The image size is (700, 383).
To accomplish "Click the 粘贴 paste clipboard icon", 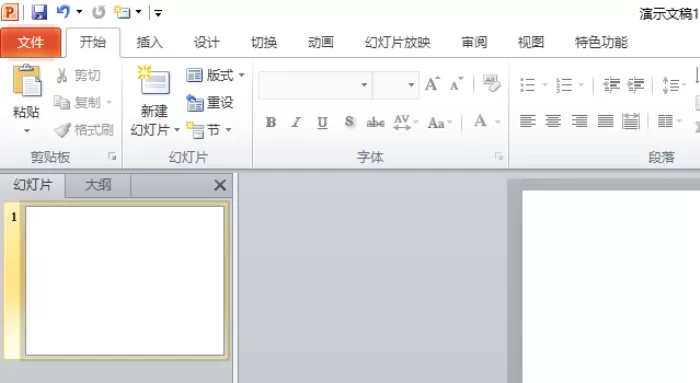I will pos(27,81).
